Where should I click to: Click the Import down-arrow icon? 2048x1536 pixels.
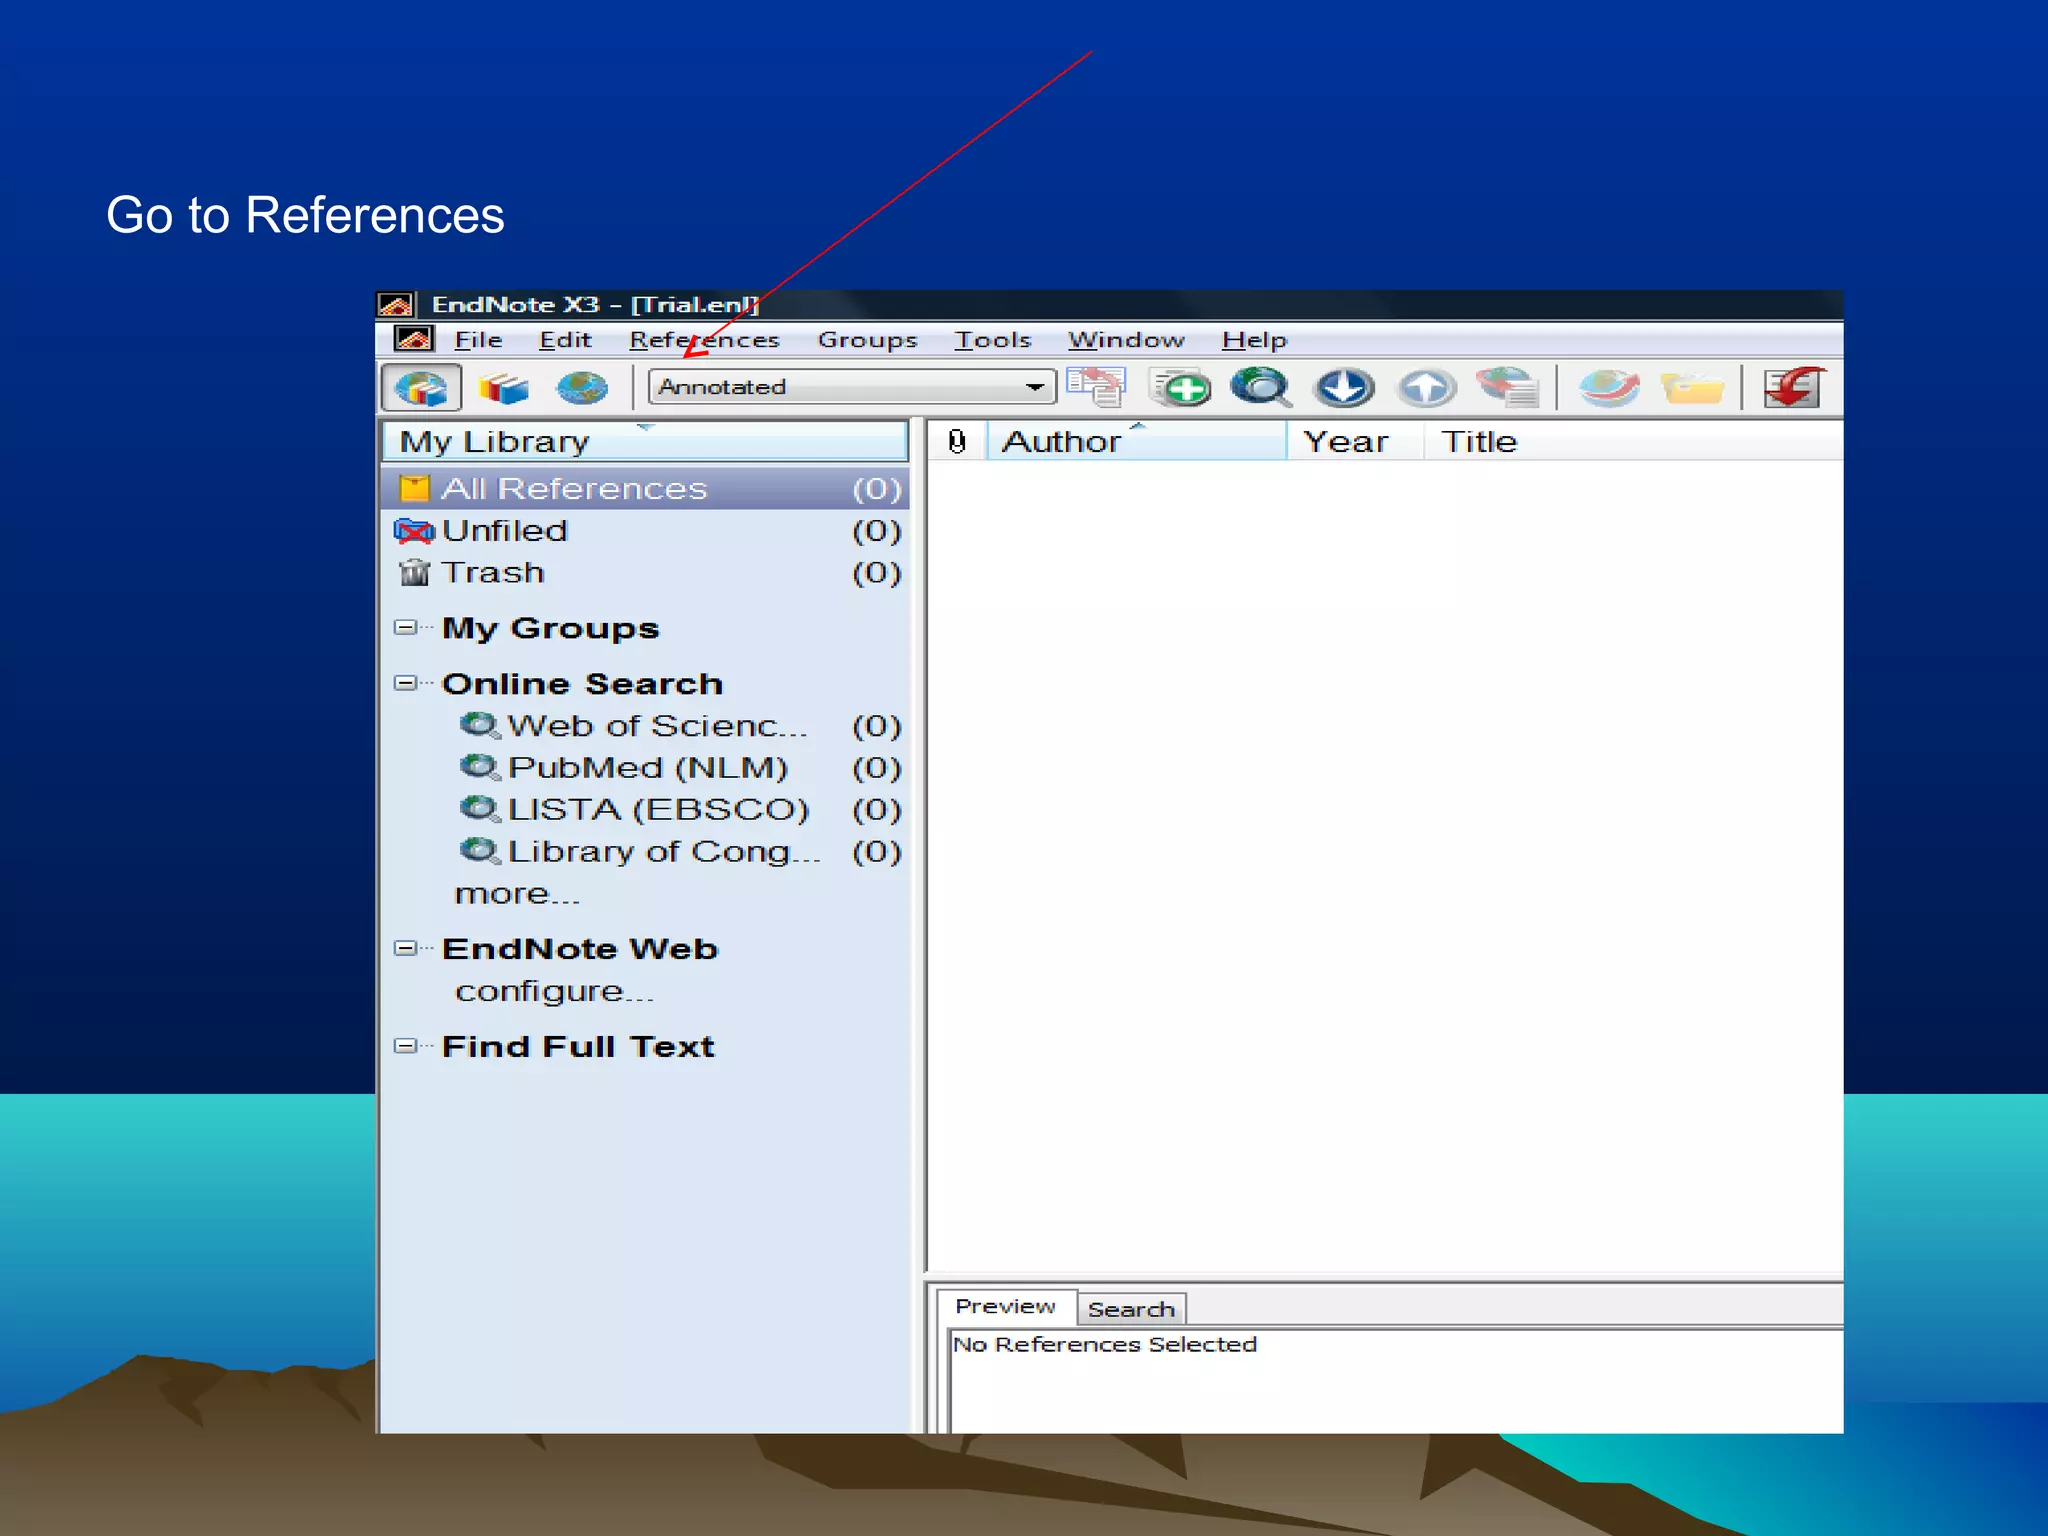tap(1344, 388)
